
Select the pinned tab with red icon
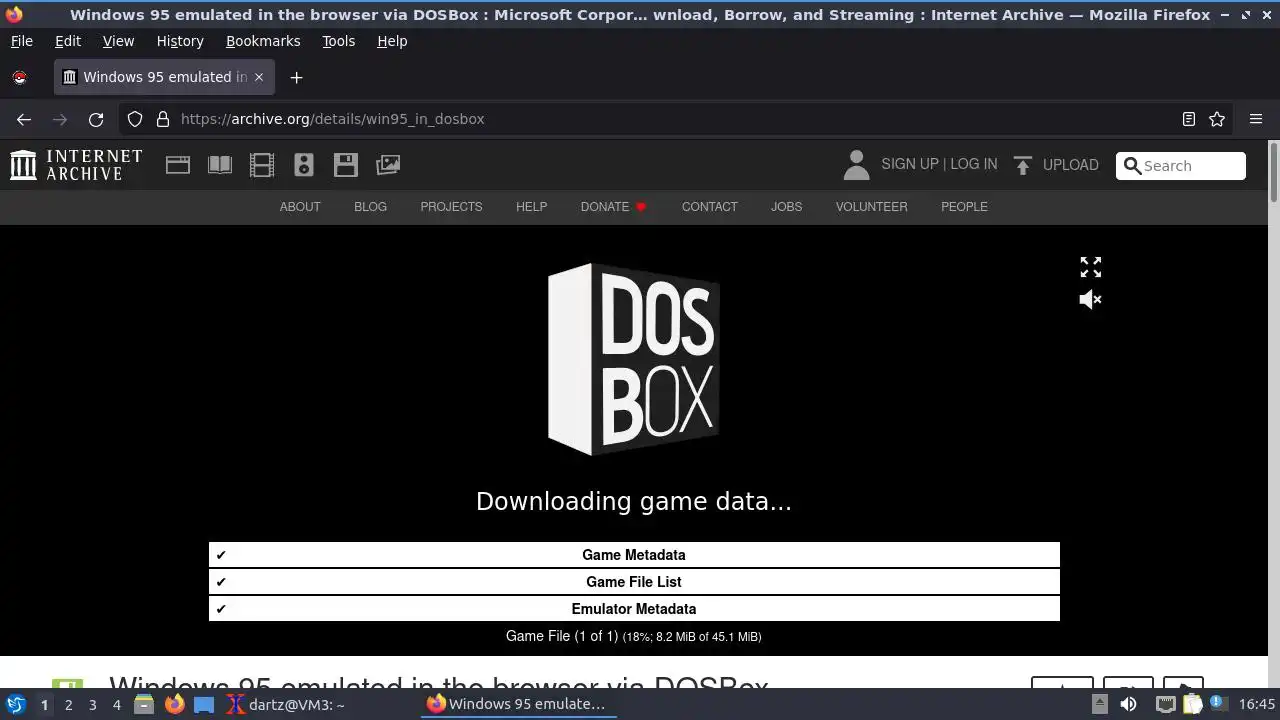(x=19, y=77)
